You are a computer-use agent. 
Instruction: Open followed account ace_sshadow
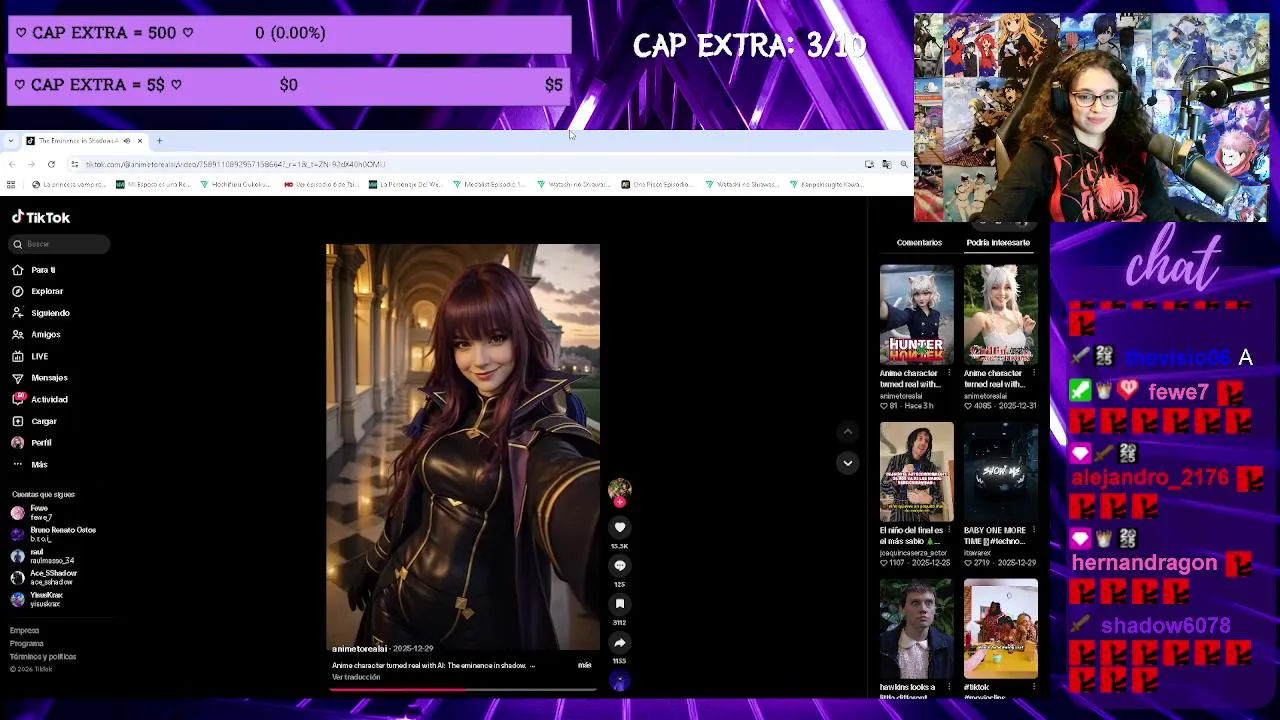pyautogui.click(x=43, y=578)
